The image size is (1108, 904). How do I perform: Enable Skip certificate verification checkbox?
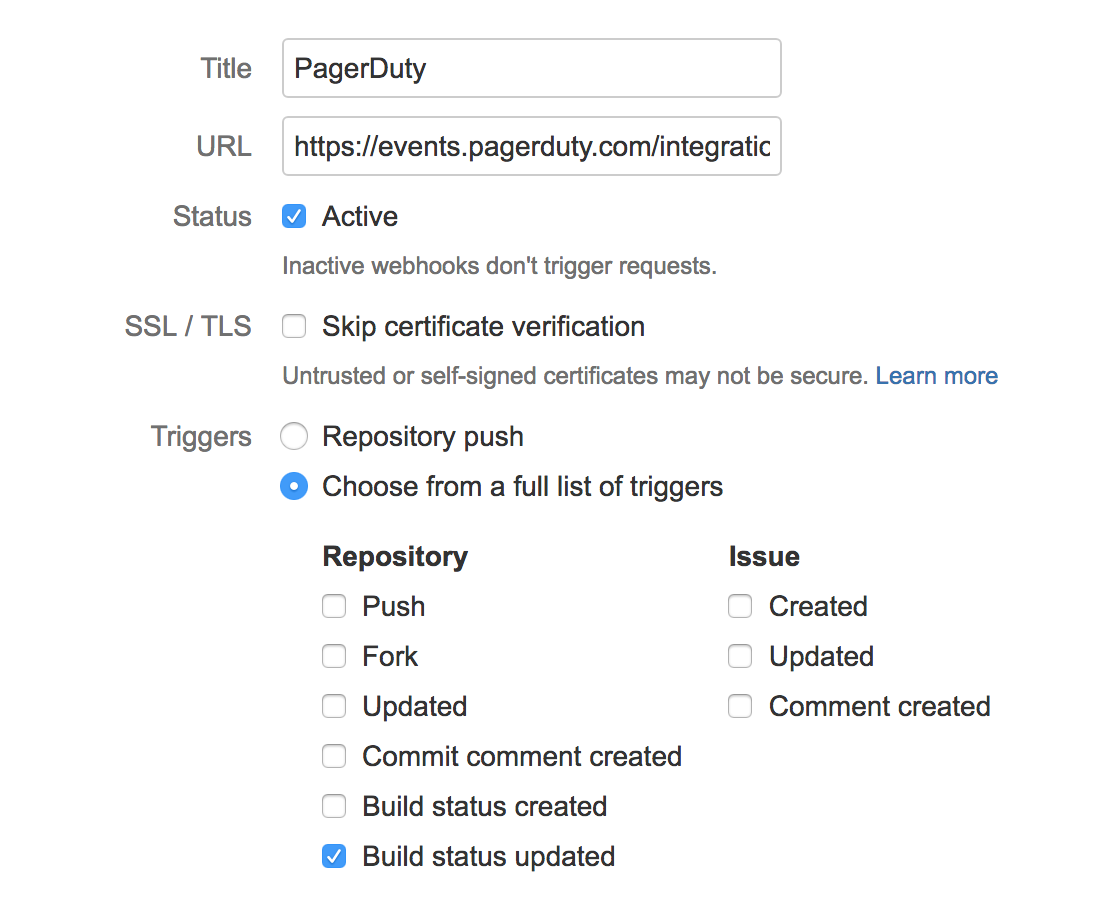pyautogui.click(x=294, y=327)
